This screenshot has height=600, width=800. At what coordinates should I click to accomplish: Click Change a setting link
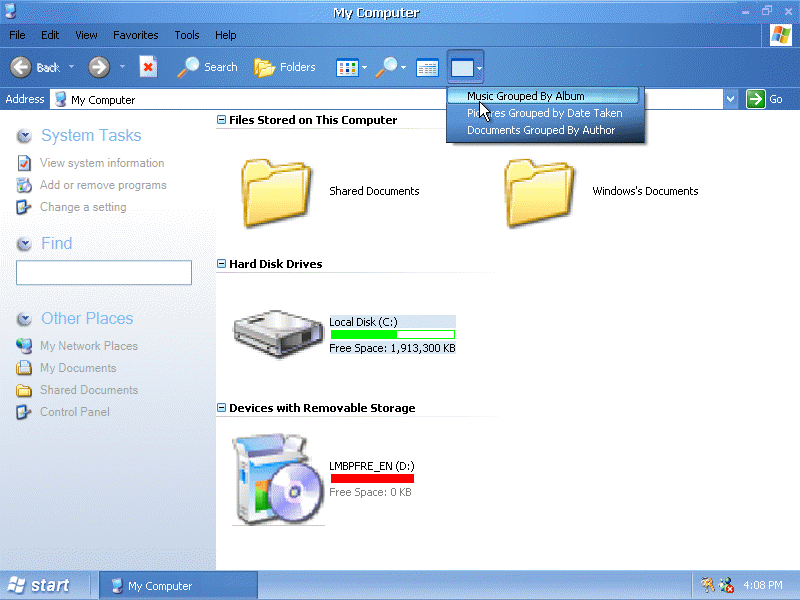83,207
